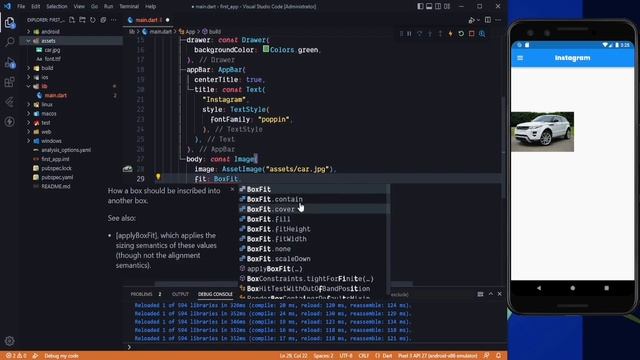Choose BoxFit.scaleDown from suggestions
The image size is (640, 360).
point(314,259)
